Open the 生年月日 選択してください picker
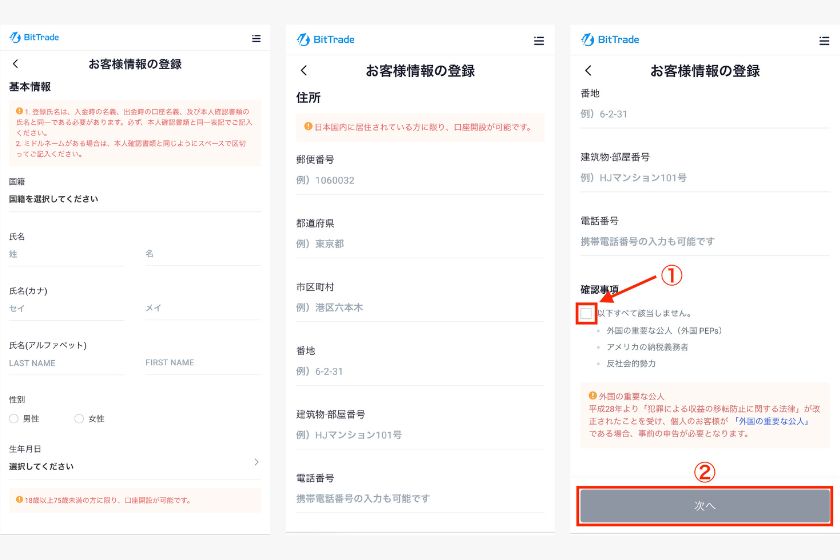This screenshot has width=840, height=560. click(135, 466)
